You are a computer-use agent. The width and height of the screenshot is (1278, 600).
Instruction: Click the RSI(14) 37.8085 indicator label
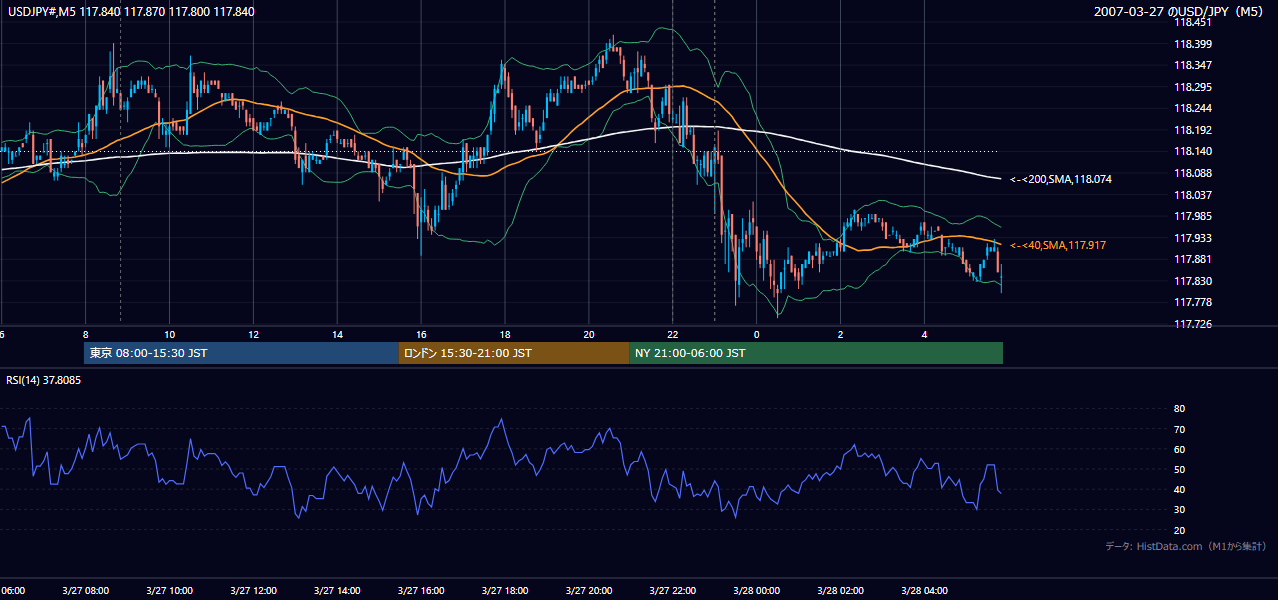click(x=44, y=380)
